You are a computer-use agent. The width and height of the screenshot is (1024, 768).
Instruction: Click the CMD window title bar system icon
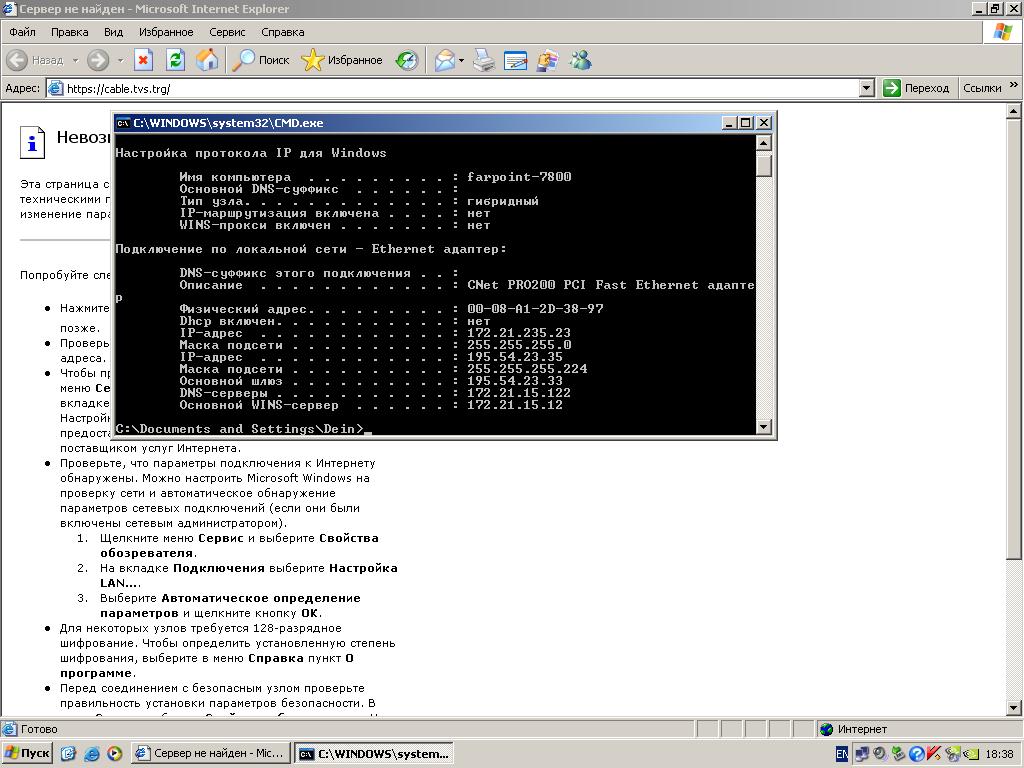pyautogui.click(x=123, y=123)
